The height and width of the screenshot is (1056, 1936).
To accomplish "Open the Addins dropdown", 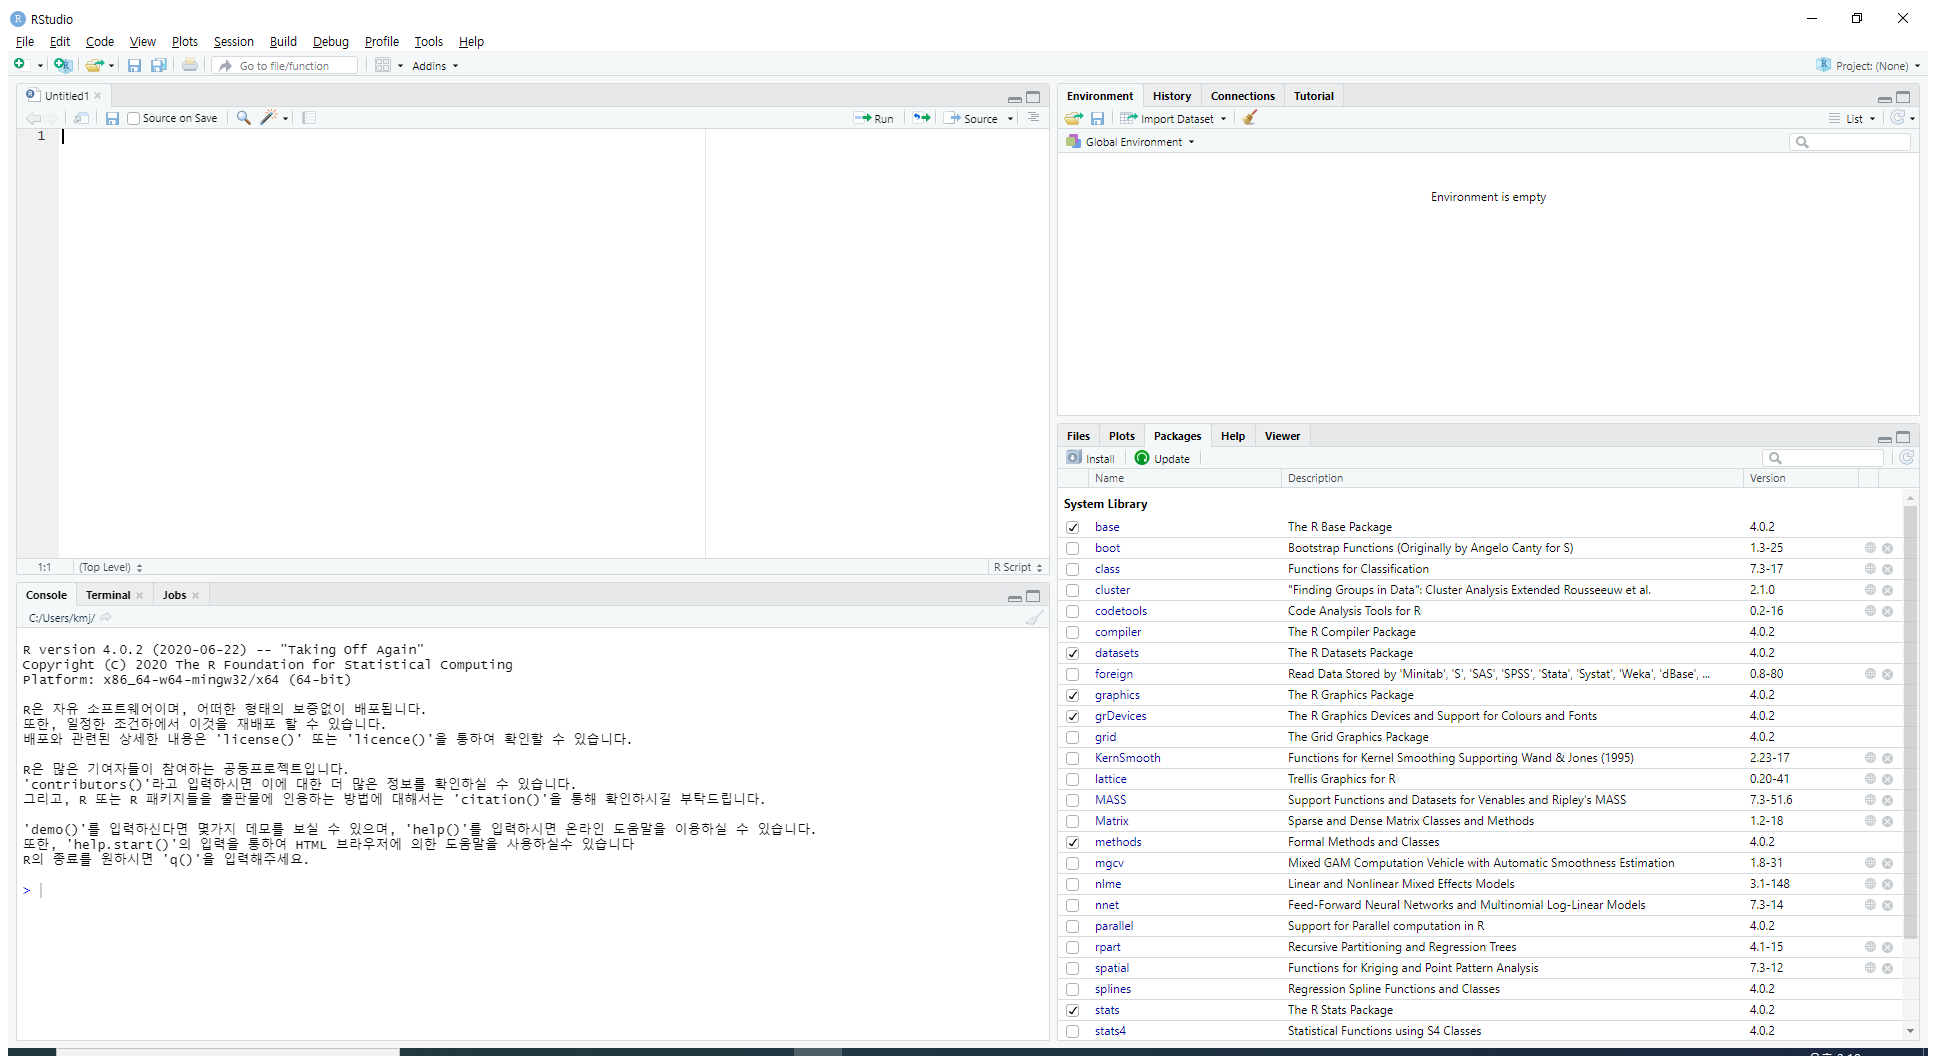I will click(x=435, y=66).
